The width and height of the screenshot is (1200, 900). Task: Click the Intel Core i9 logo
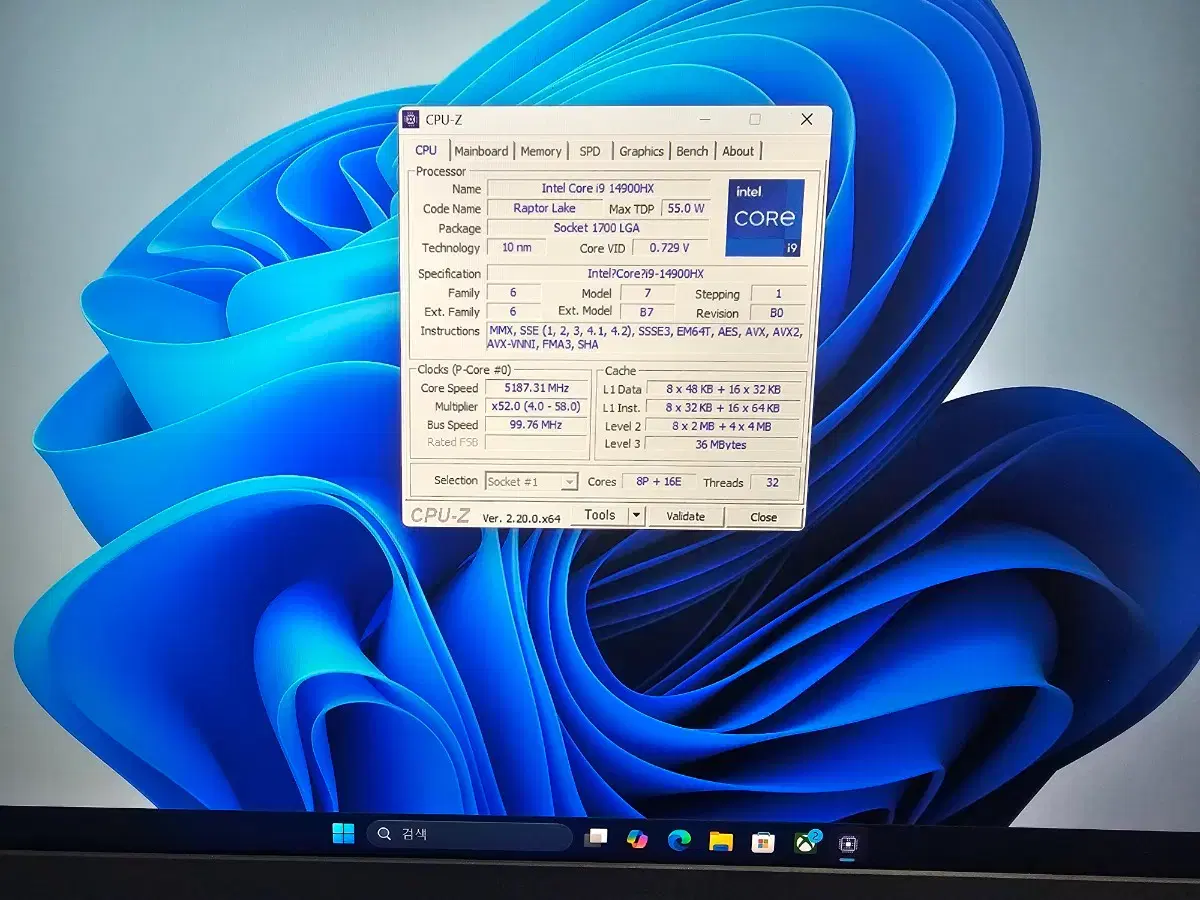click(x=764, y=217)
